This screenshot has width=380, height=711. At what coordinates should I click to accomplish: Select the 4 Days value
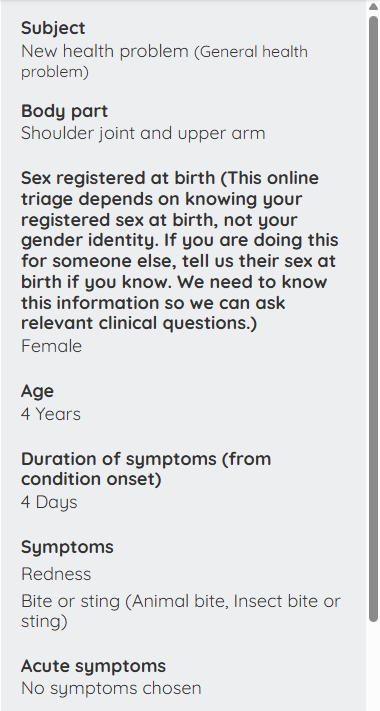[49, 502]
